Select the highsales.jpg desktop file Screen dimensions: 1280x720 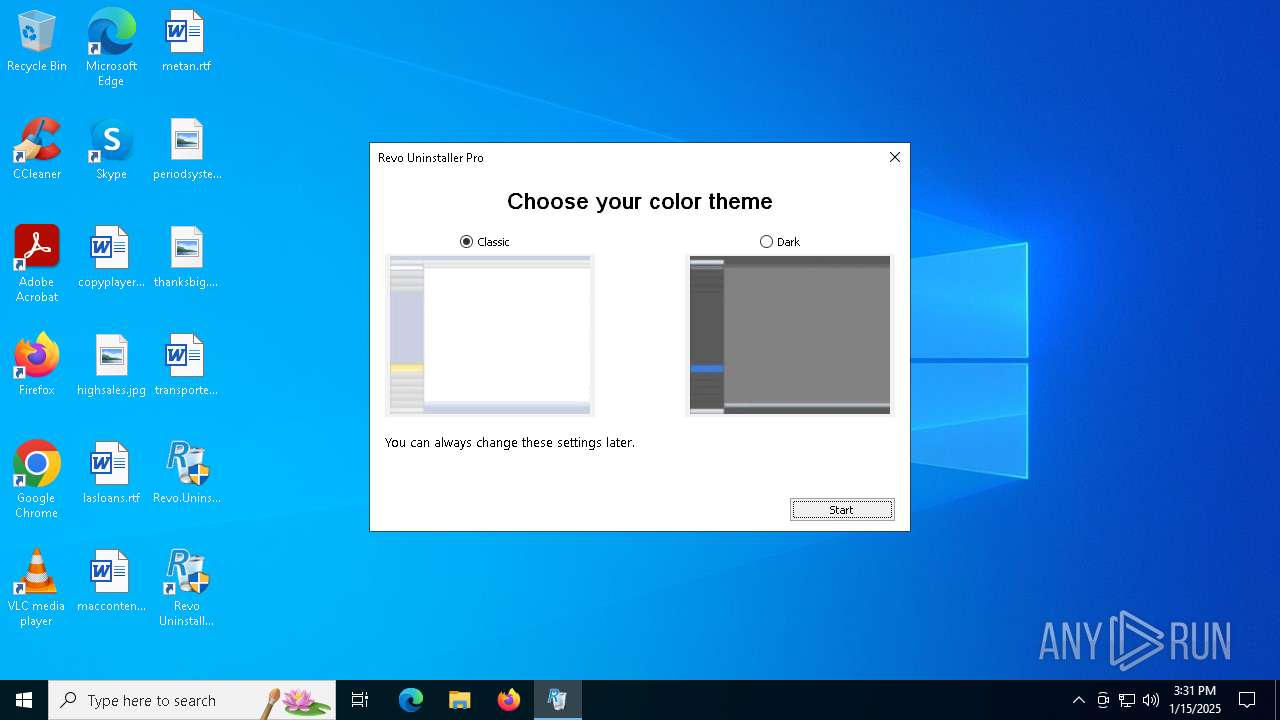(111, 366)
